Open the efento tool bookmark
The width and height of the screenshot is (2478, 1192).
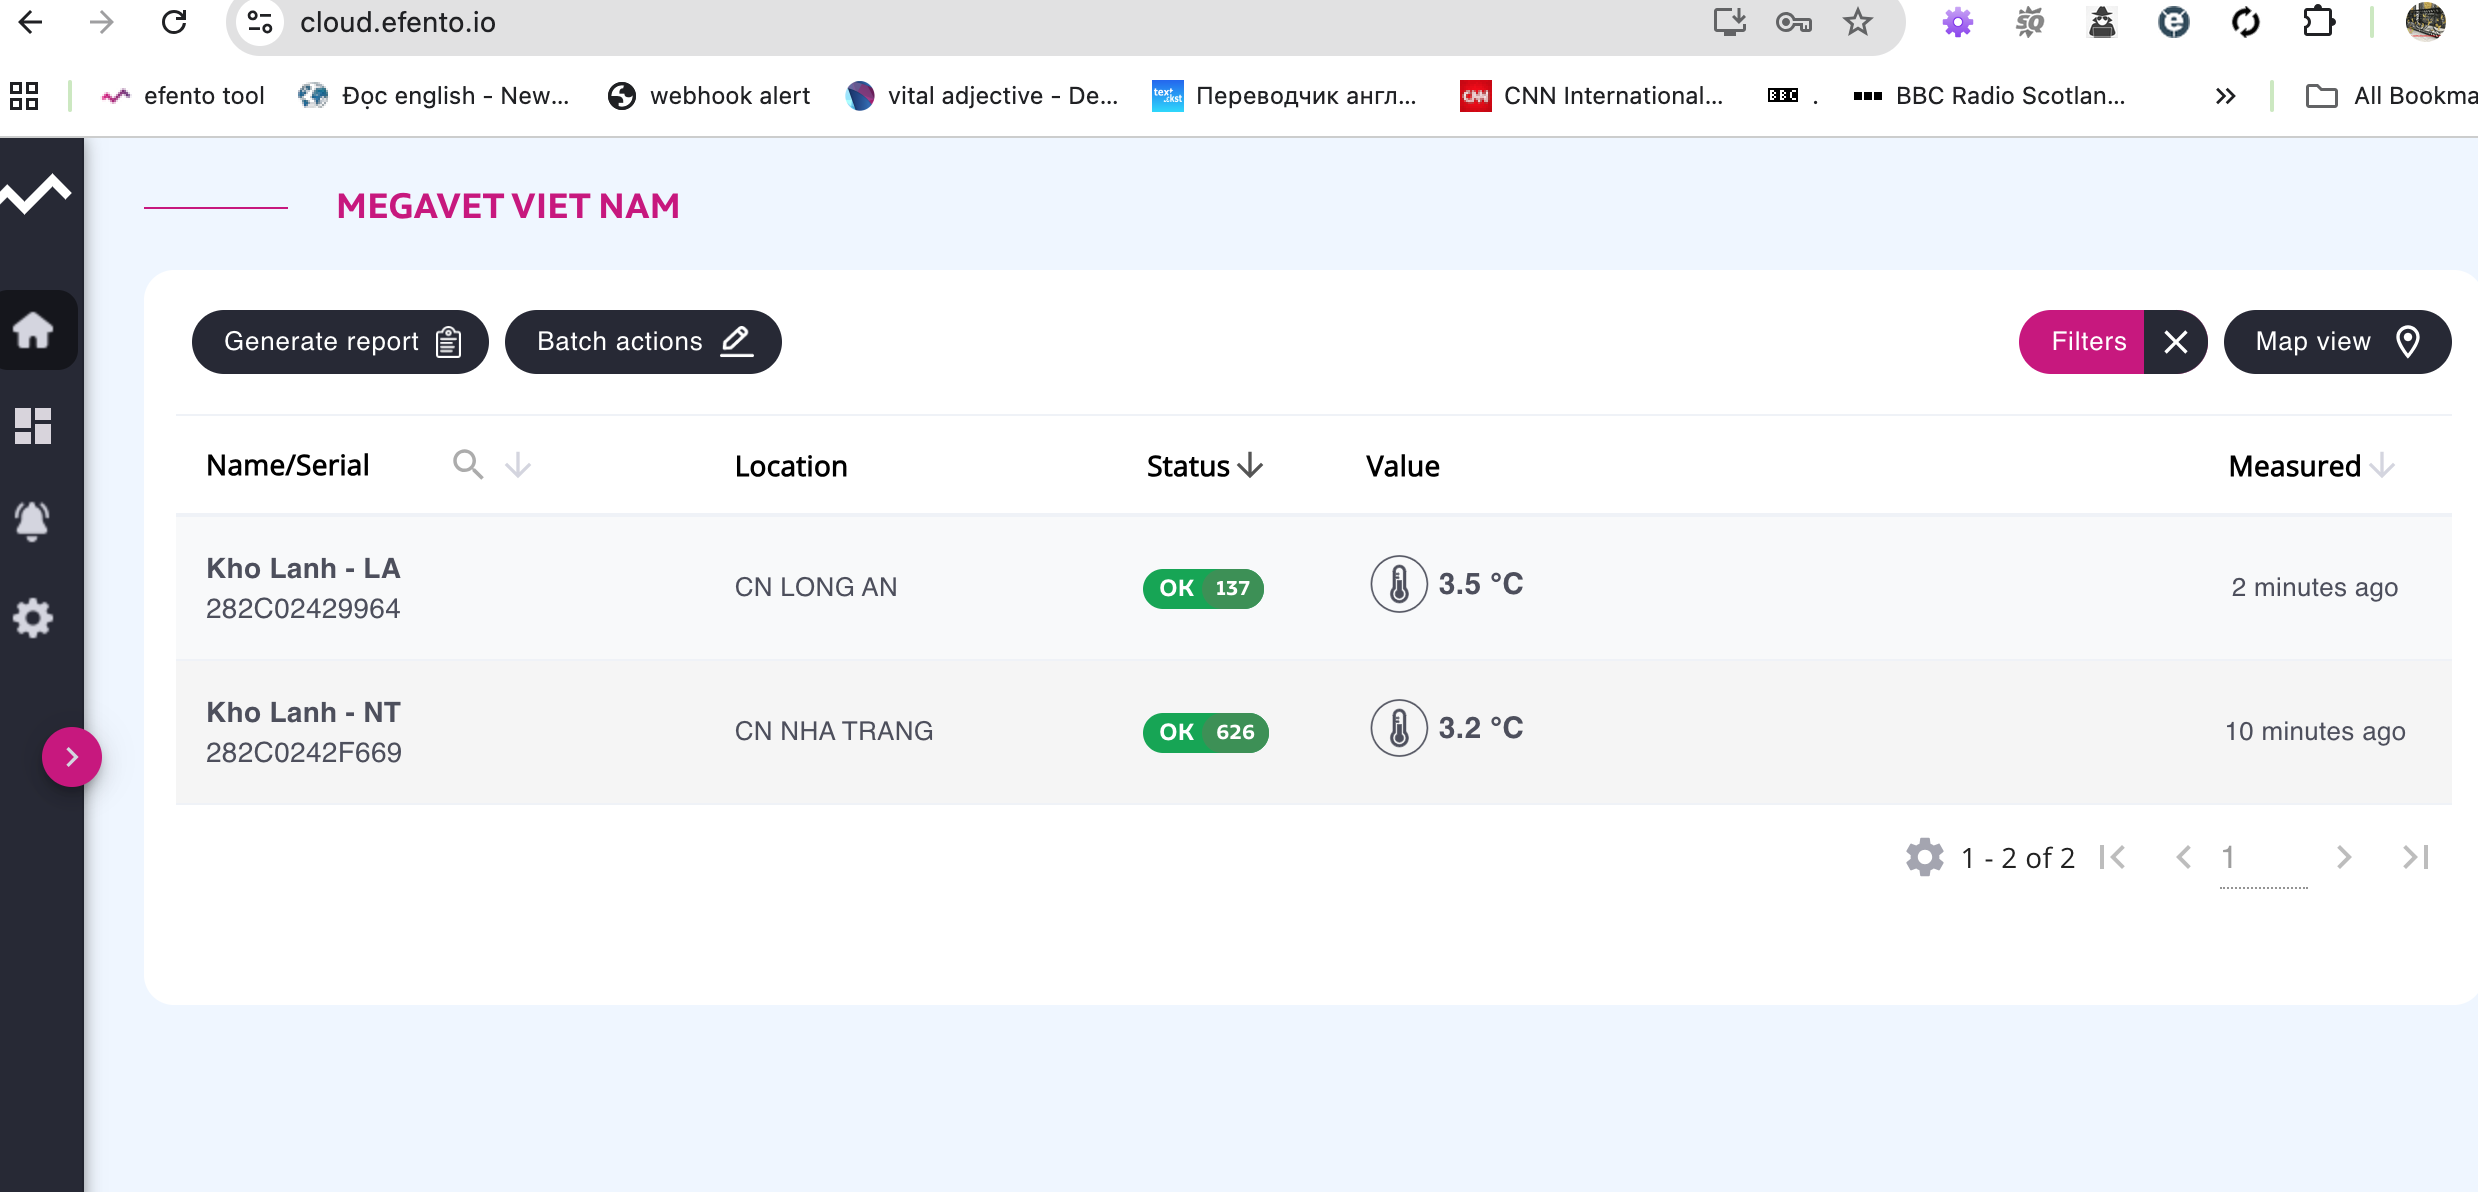click(183, 96)
